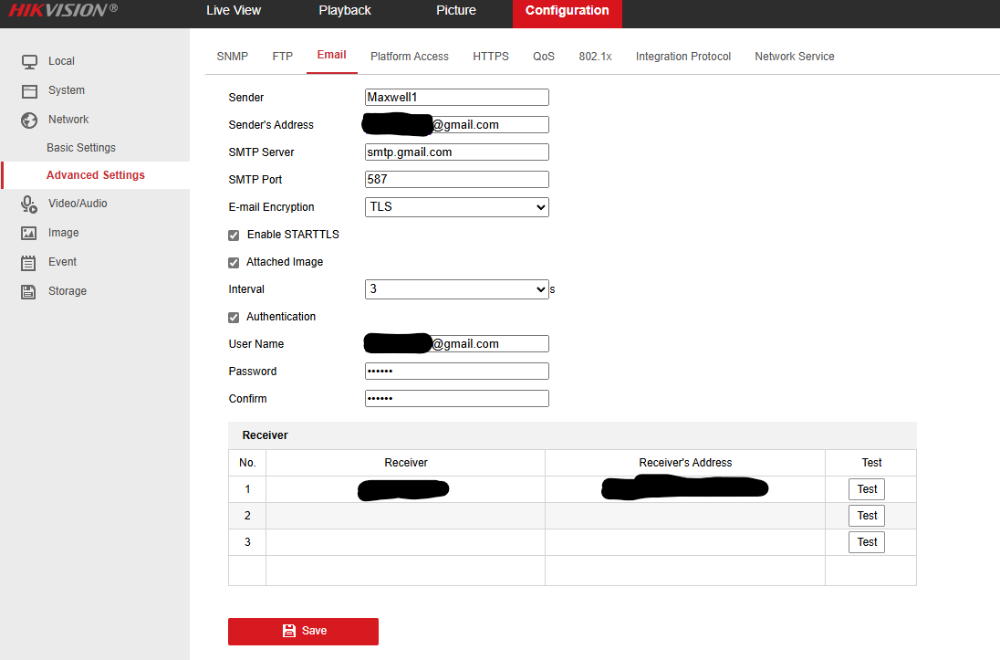Click the Password input field
This screenshot has height=660, width=1000.
pyautogui.click(x=457, y=371)
